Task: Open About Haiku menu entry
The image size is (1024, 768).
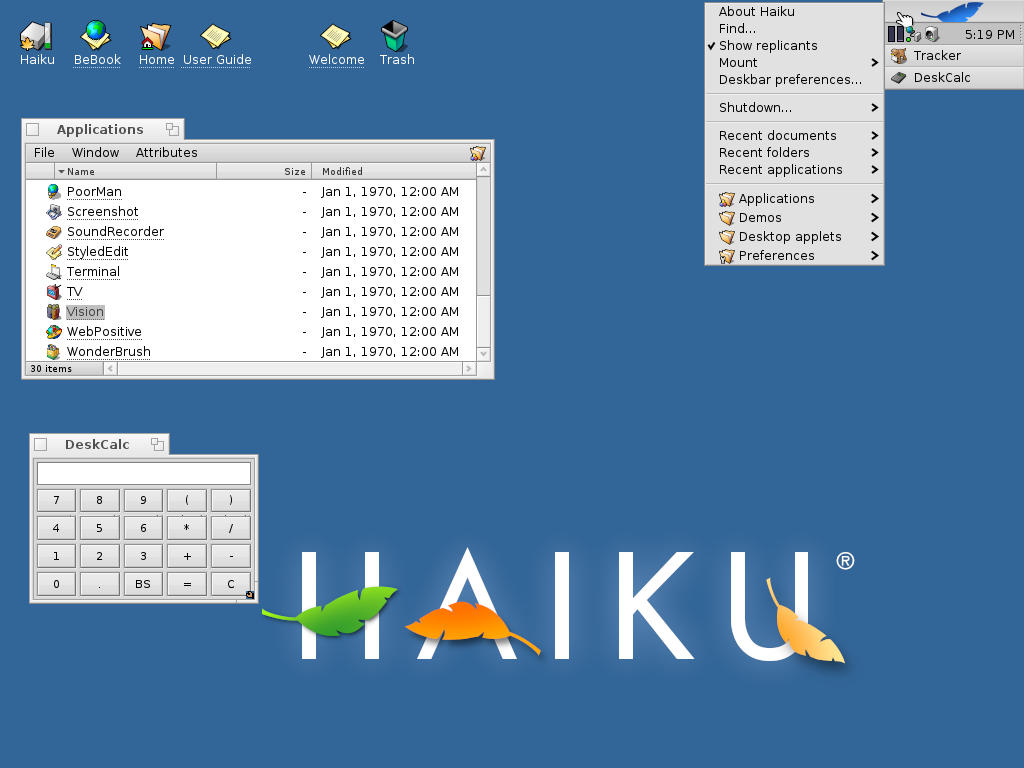Action: pyautogui.click(x=794, y=12)
